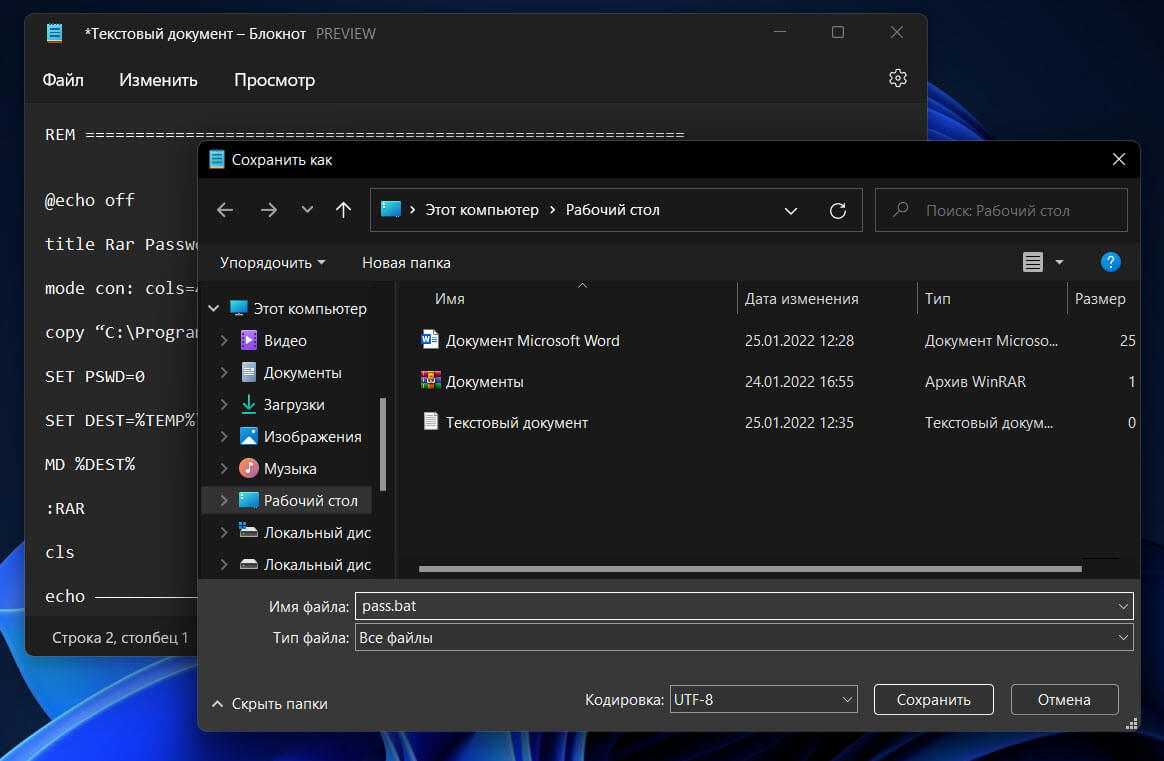Click Рабочий стол in address breadcrumb

[612, 210]
